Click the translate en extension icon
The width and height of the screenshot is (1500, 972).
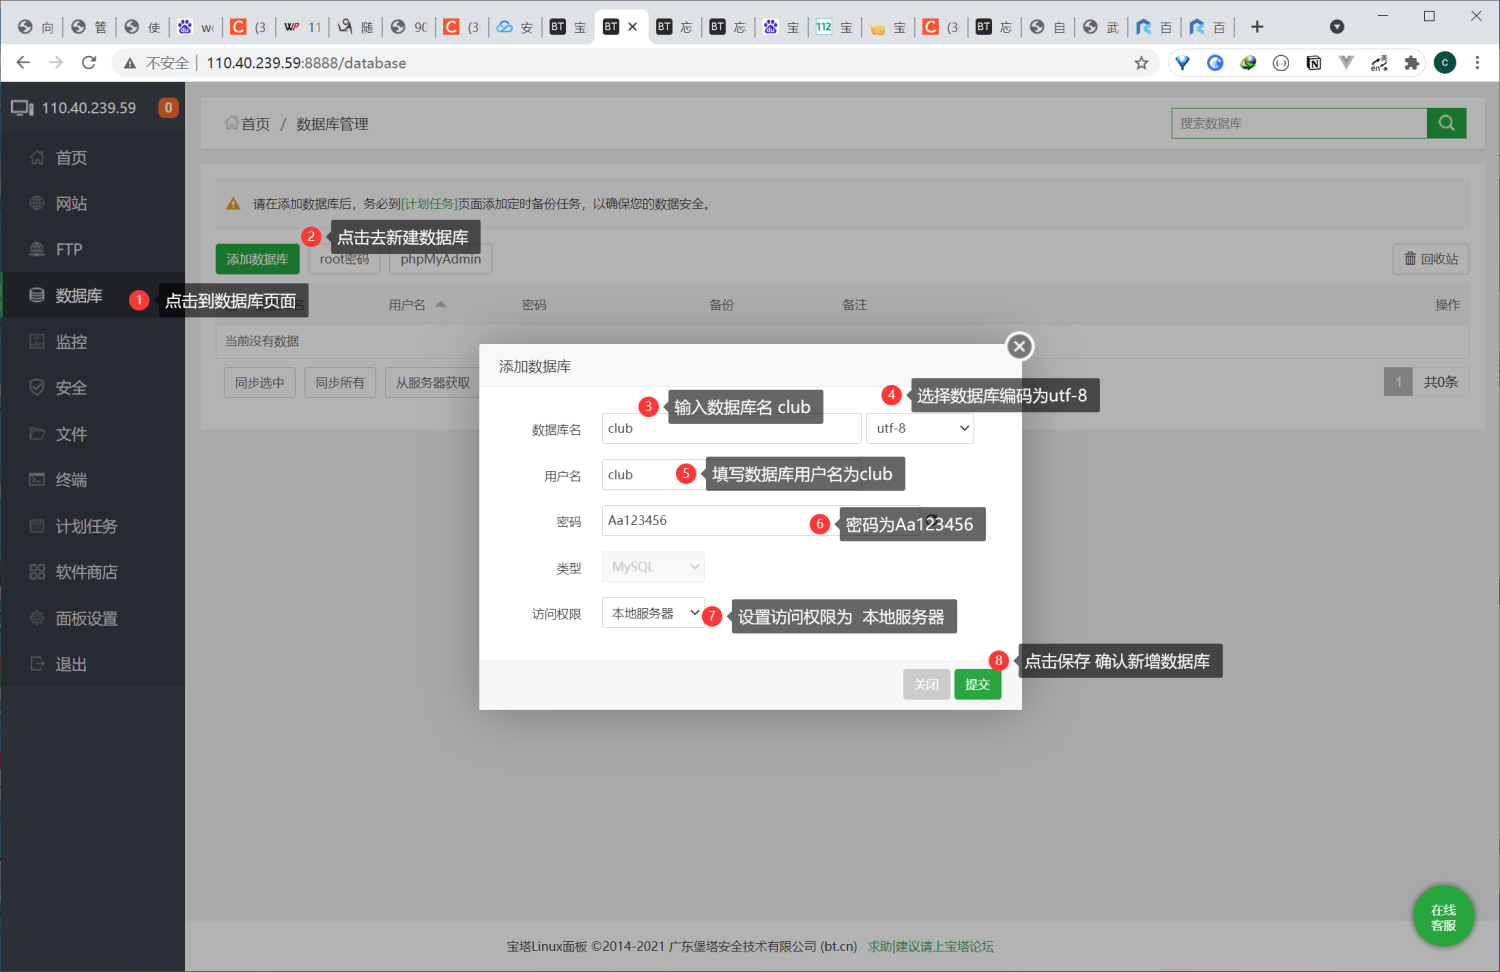click(1379, 63)
